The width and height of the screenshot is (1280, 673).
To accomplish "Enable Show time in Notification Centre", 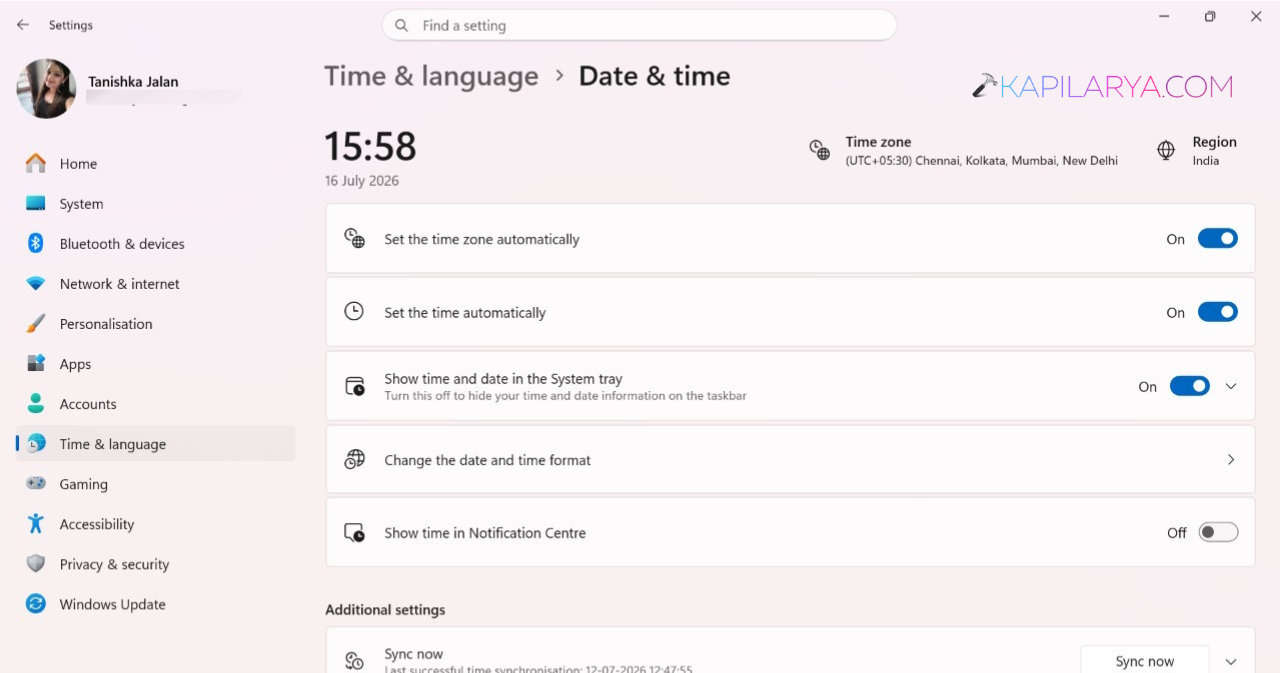I will pos(1218,533).
